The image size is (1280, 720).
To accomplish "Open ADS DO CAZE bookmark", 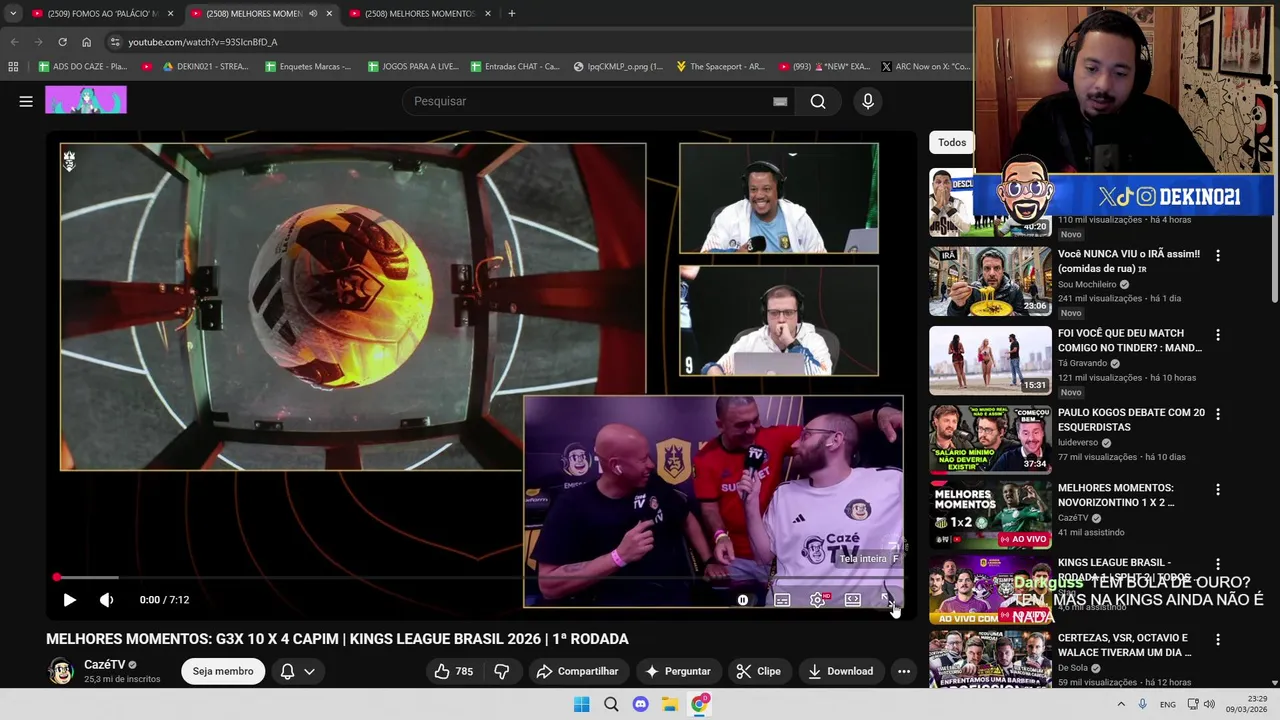I will tap(83, 66).
